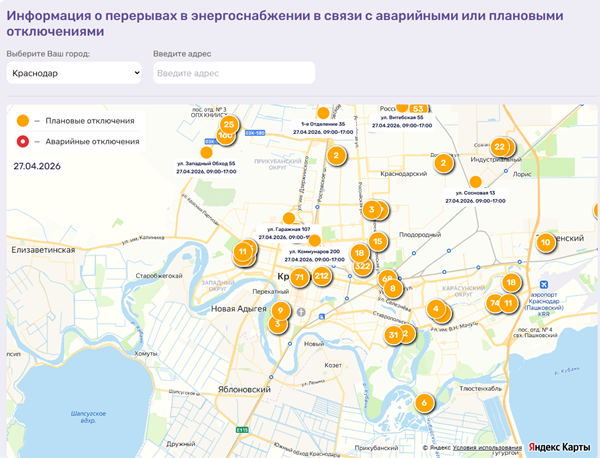The height and width of the screenshot is (458, 600).
Task: Open the cluster marker labeled 15
Action: (x=377, y=241)
